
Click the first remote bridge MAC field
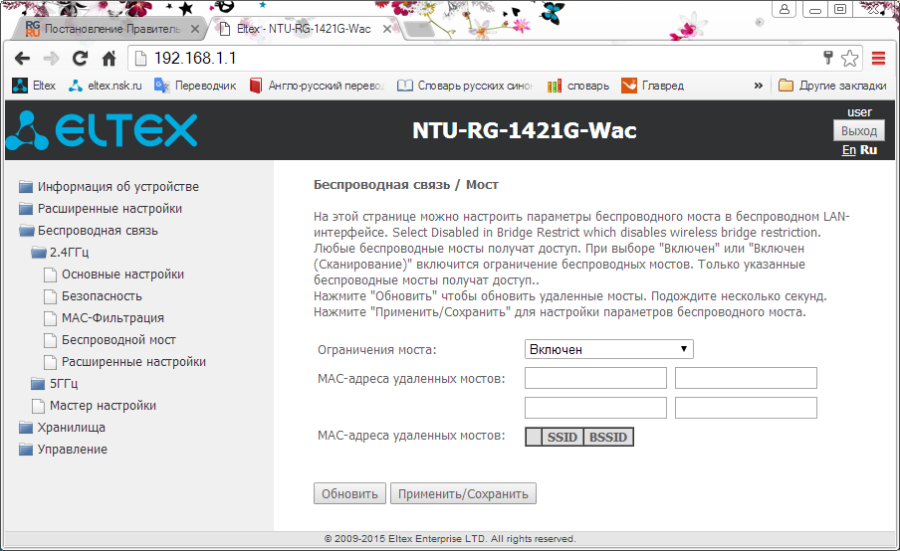596,378
